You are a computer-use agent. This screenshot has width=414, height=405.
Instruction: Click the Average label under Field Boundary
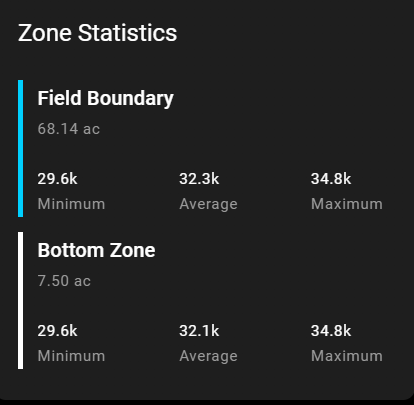tap(208, 204)
